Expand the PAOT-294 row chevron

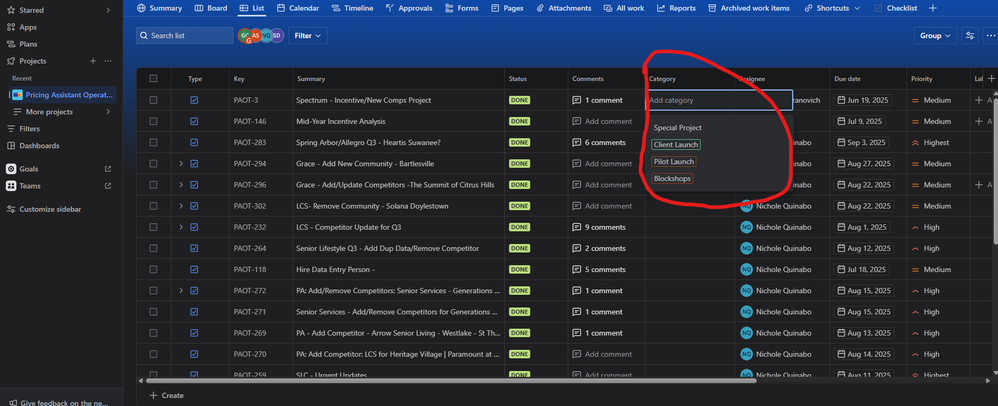pyautogui.click(x=181, y=164)
